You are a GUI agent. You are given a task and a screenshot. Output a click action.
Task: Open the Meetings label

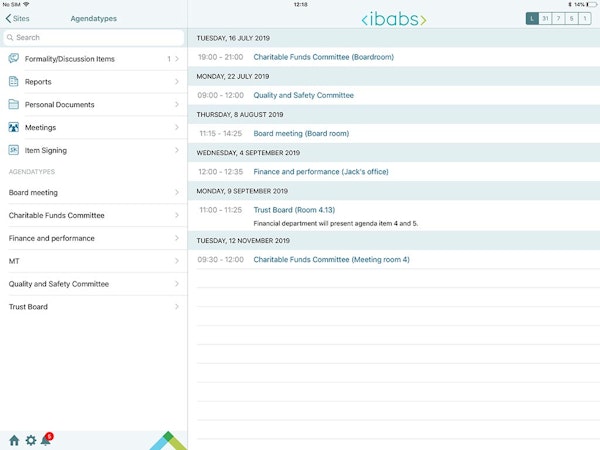pyautogui.click(x=40, y=127)
